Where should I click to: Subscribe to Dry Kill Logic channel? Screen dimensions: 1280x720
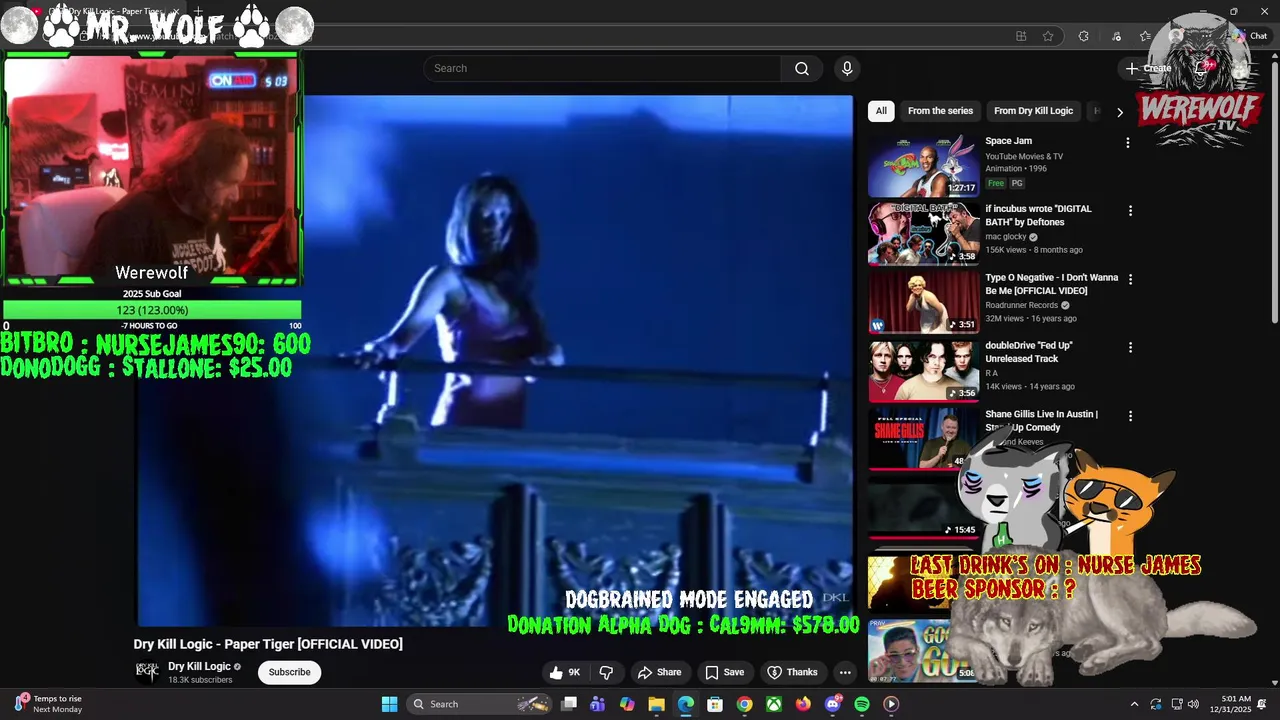[289, 672]
